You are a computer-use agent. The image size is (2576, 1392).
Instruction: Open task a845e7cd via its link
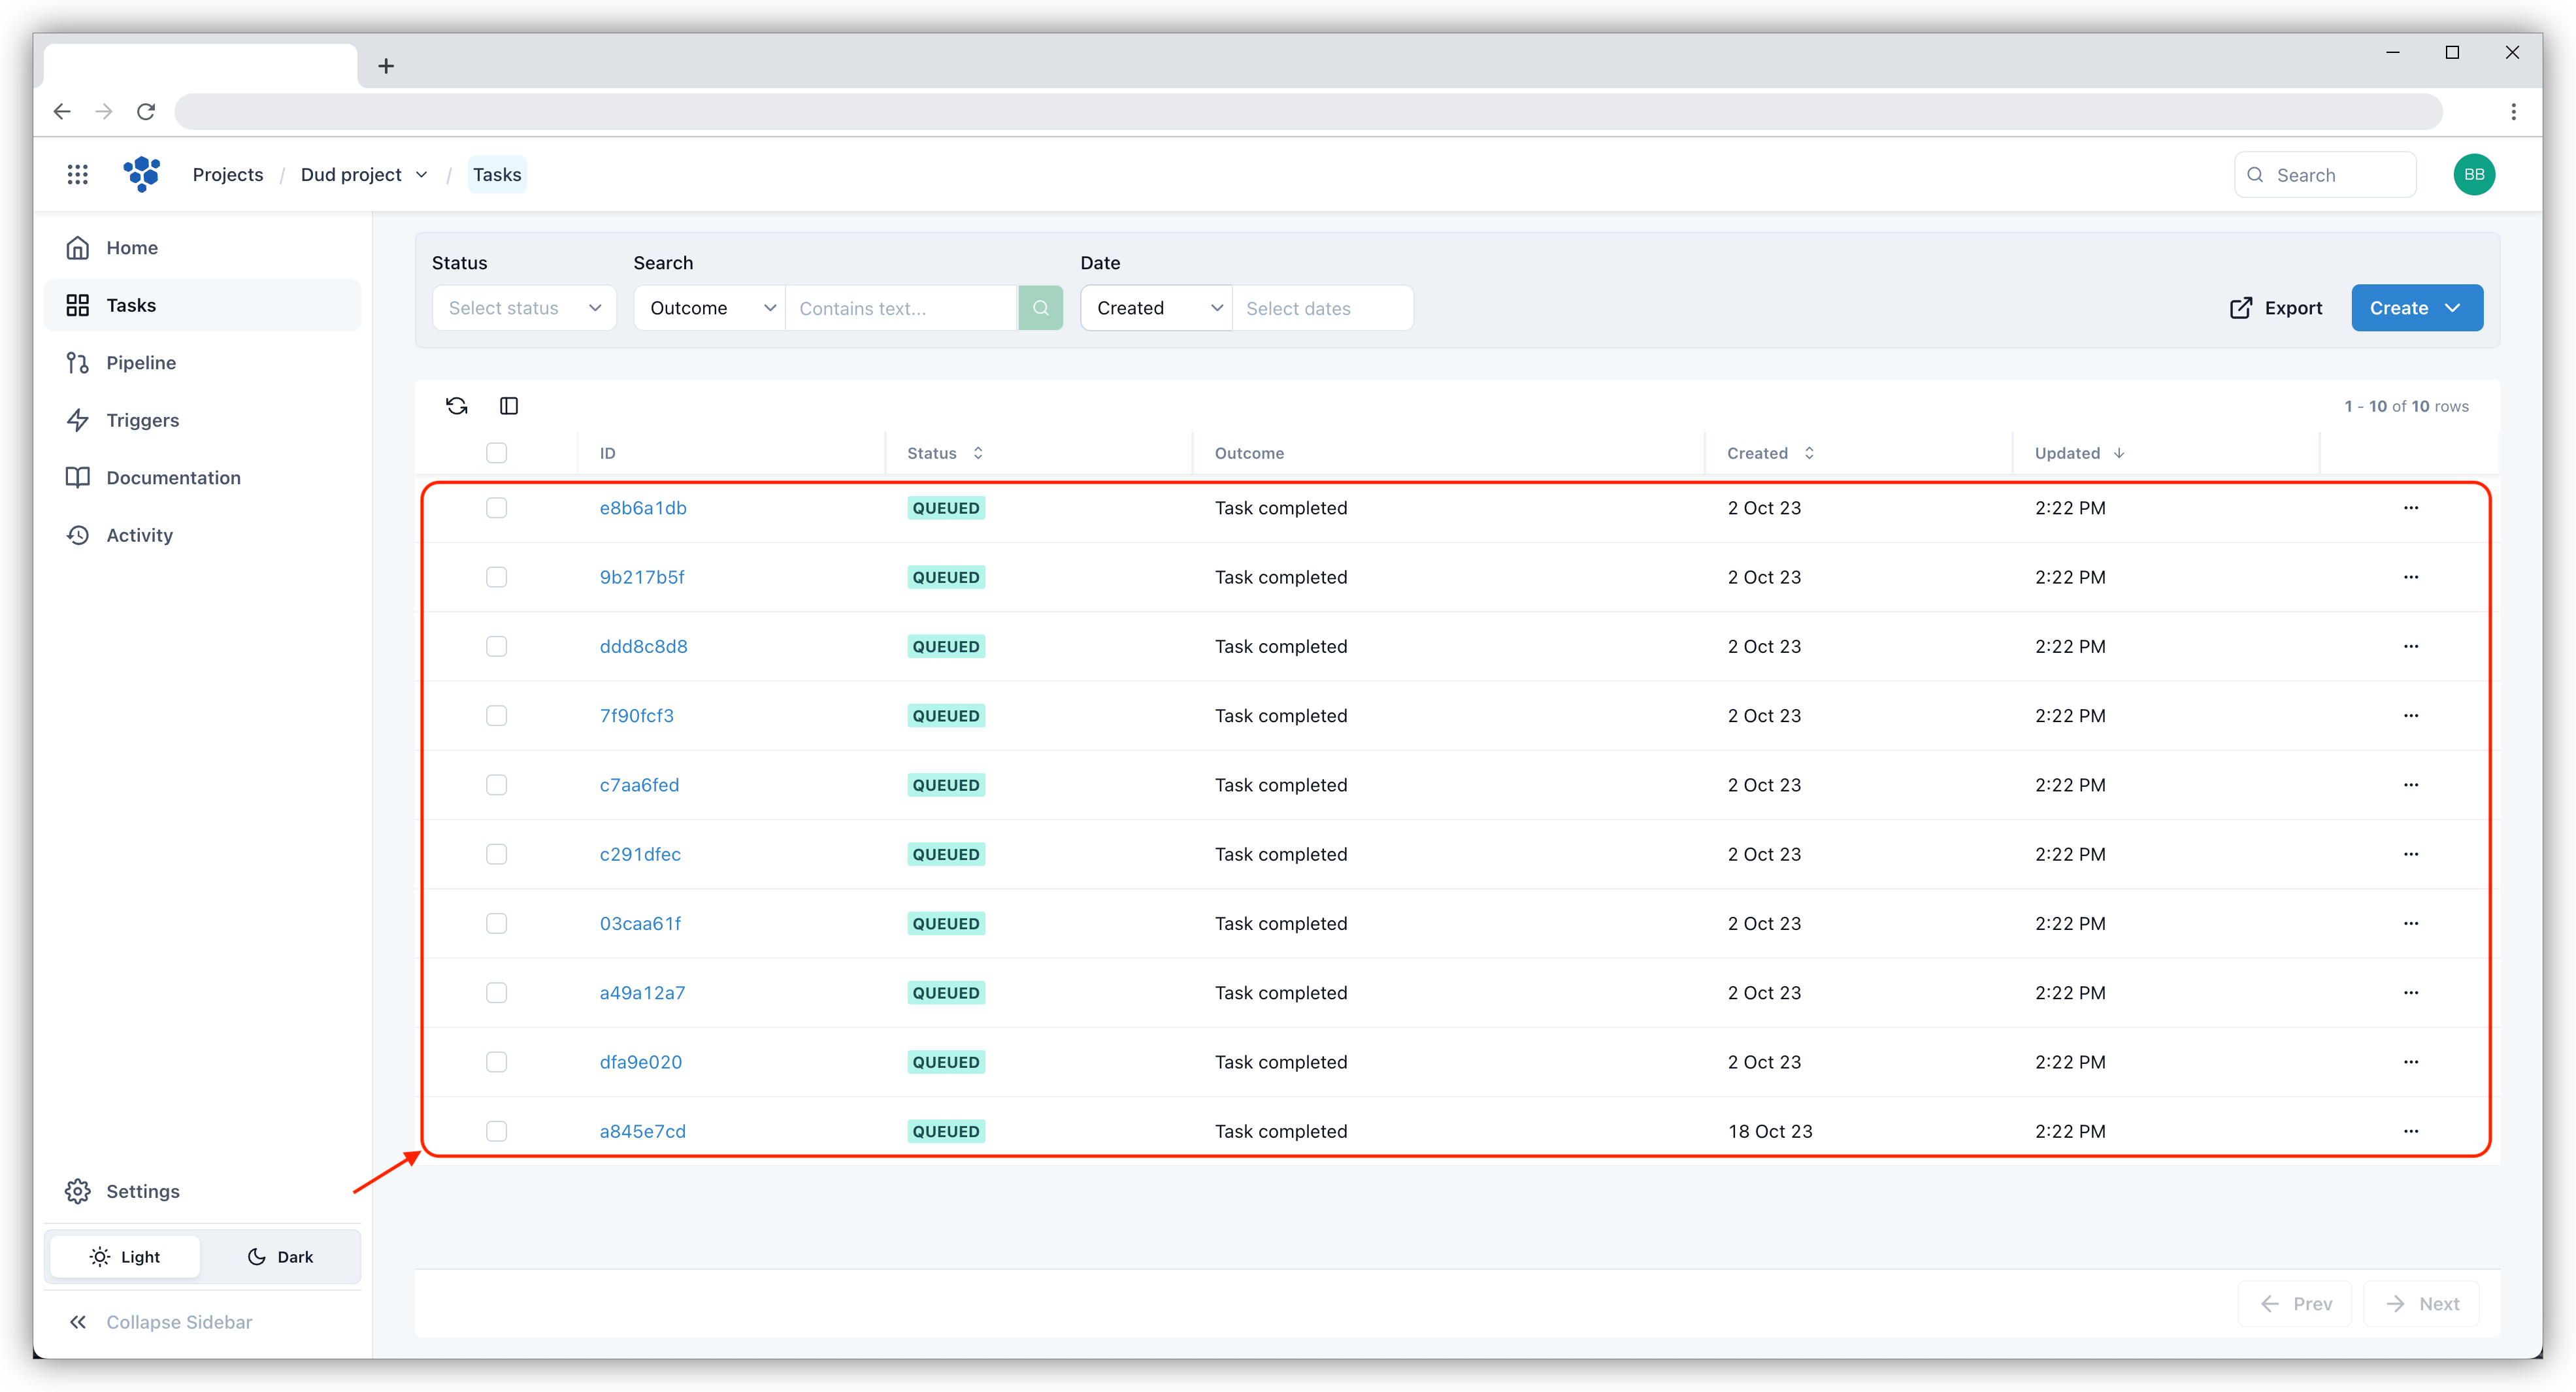click(642, 1131)
